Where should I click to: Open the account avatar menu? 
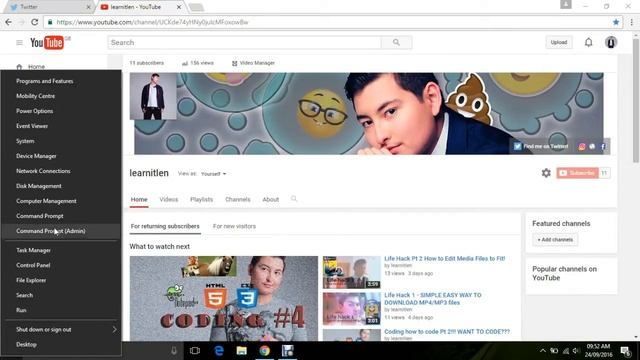(611, 42)
